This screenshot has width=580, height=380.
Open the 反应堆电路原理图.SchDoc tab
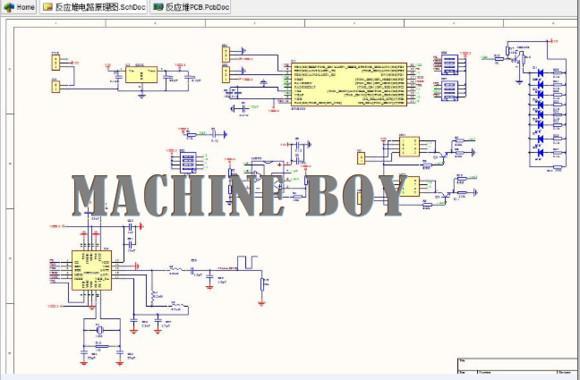pyautogui.click(x=94, y=7)
